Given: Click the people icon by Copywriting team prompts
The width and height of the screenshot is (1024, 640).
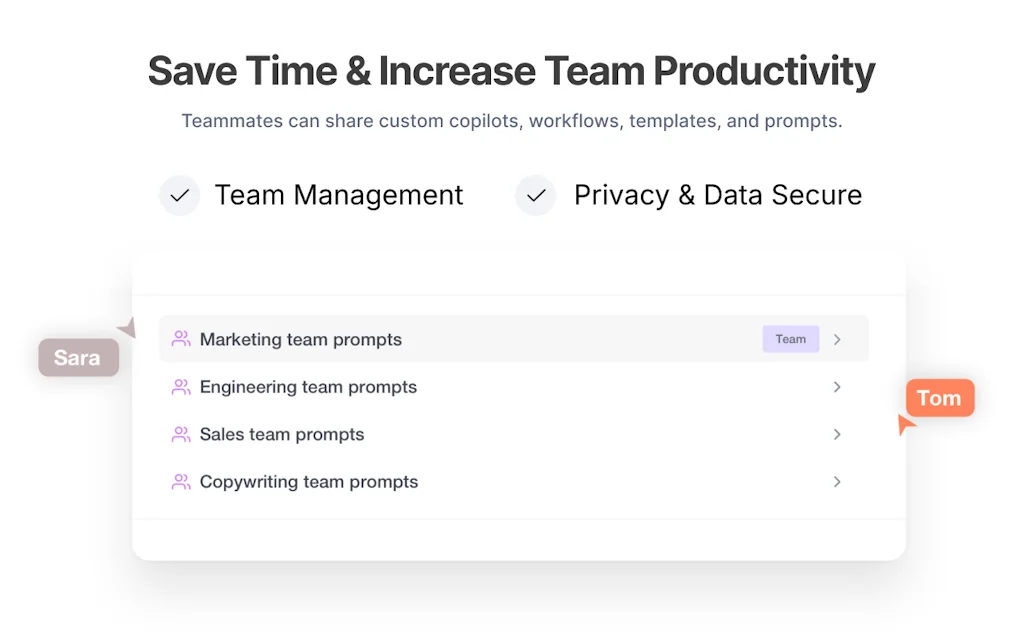Looking at the screenshot, I should 181,481.
